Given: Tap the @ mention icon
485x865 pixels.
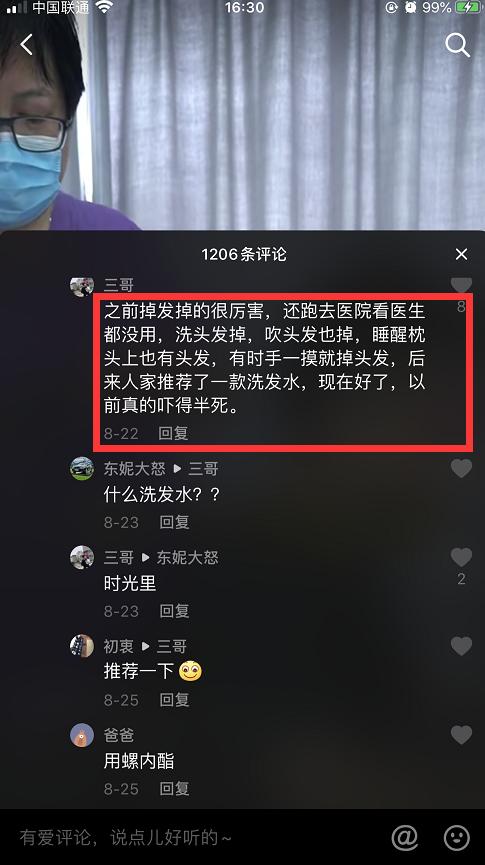Looking at the screenshot, I should pyautogui.click(x=404, y=839).
